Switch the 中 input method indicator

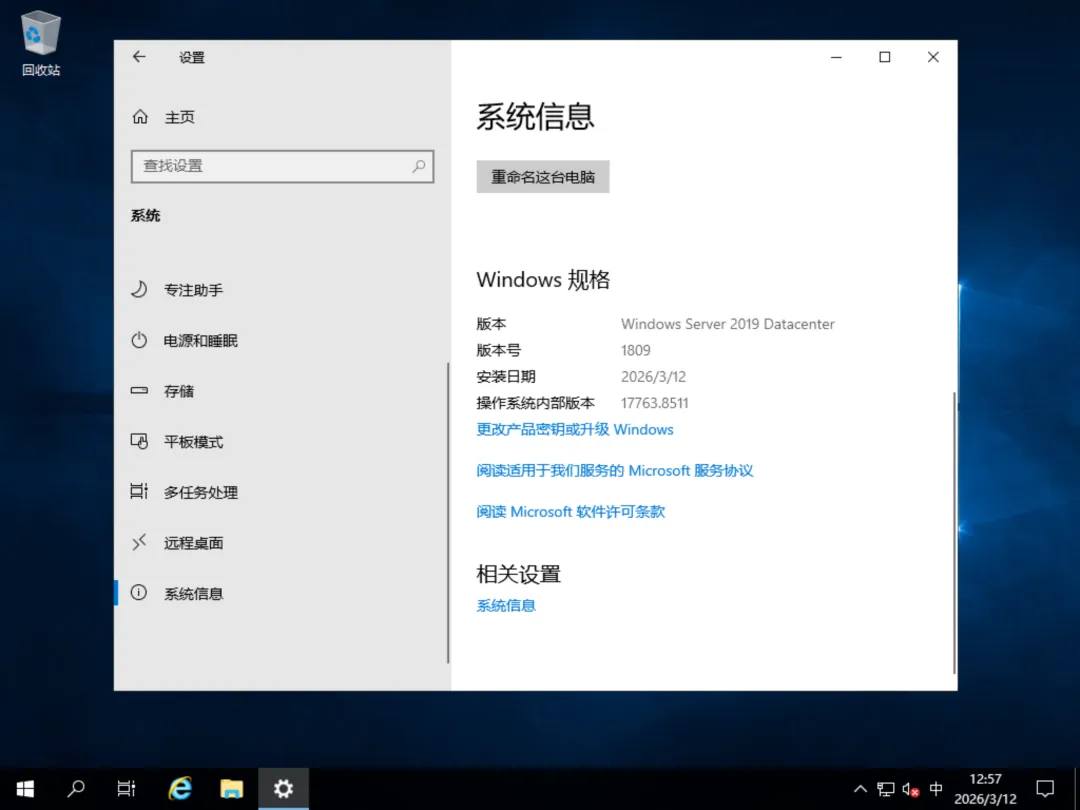coord(936,789)
